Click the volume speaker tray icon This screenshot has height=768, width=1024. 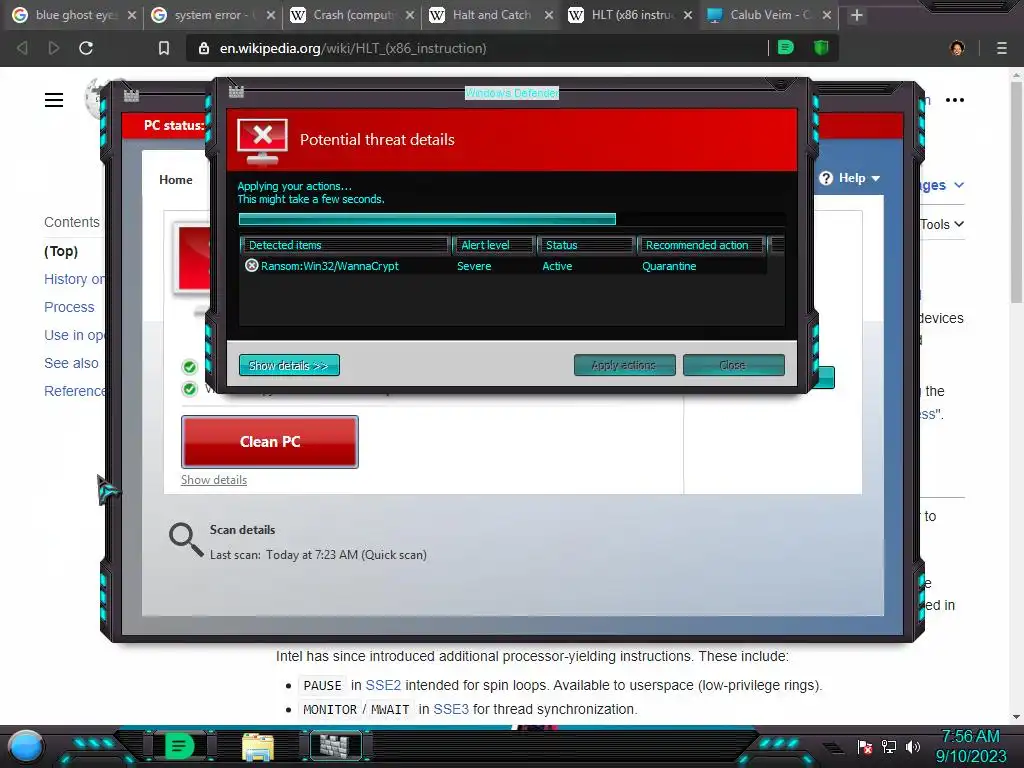(x=913, y=746)
